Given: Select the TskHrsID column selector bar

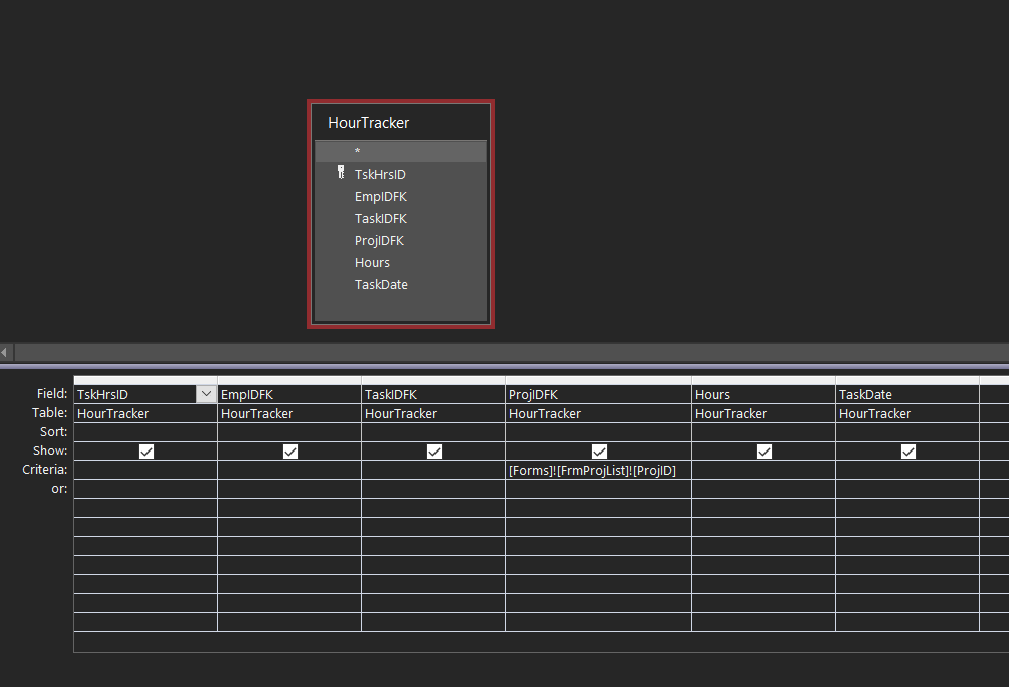Looking at the screenshot, I should tap(145, 380).
